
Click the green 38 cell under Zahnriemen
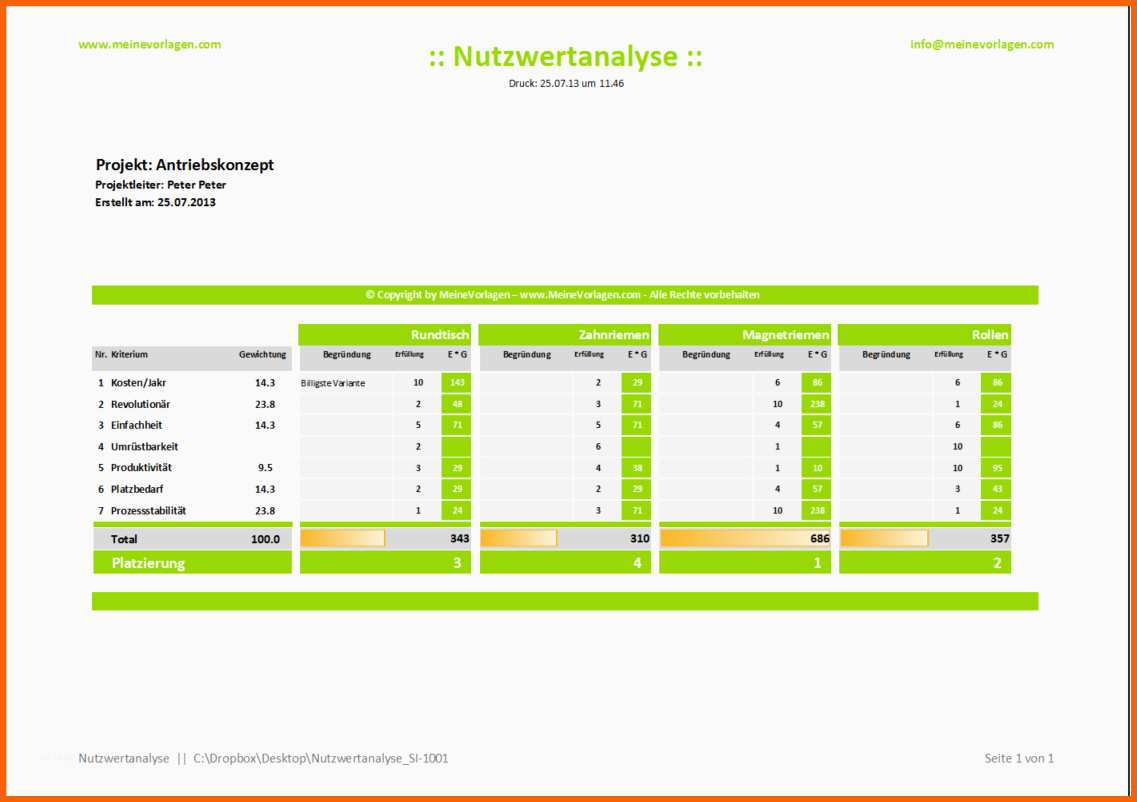(636, 468)
